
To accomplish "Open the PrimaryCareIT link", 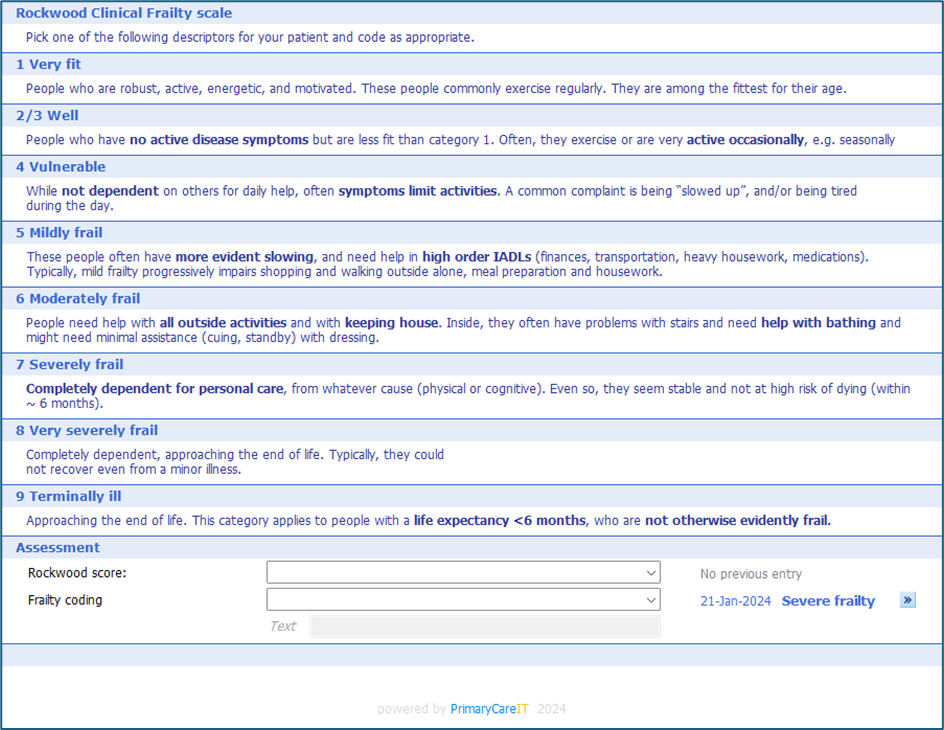I will pyautogui.click(x=489, y=709).
